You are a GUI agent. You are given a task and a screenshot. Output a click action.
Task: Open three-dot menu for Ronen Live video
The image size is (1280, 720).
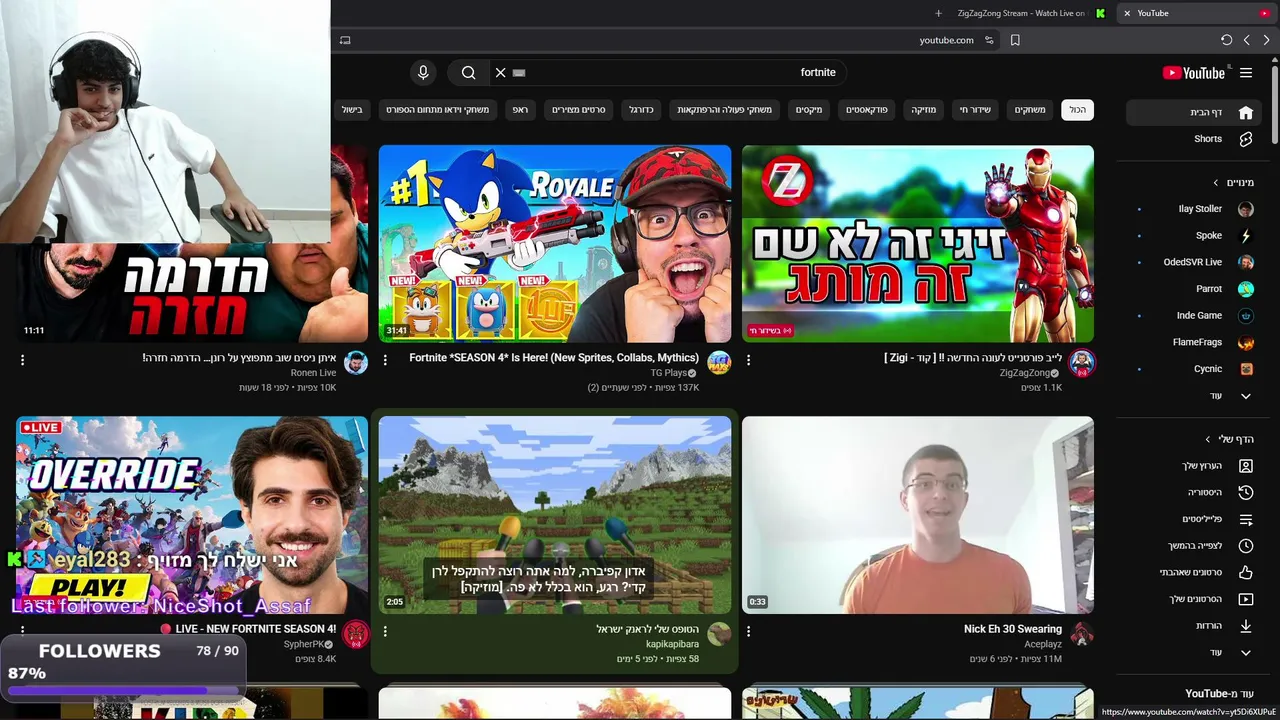tap(22, 360)
